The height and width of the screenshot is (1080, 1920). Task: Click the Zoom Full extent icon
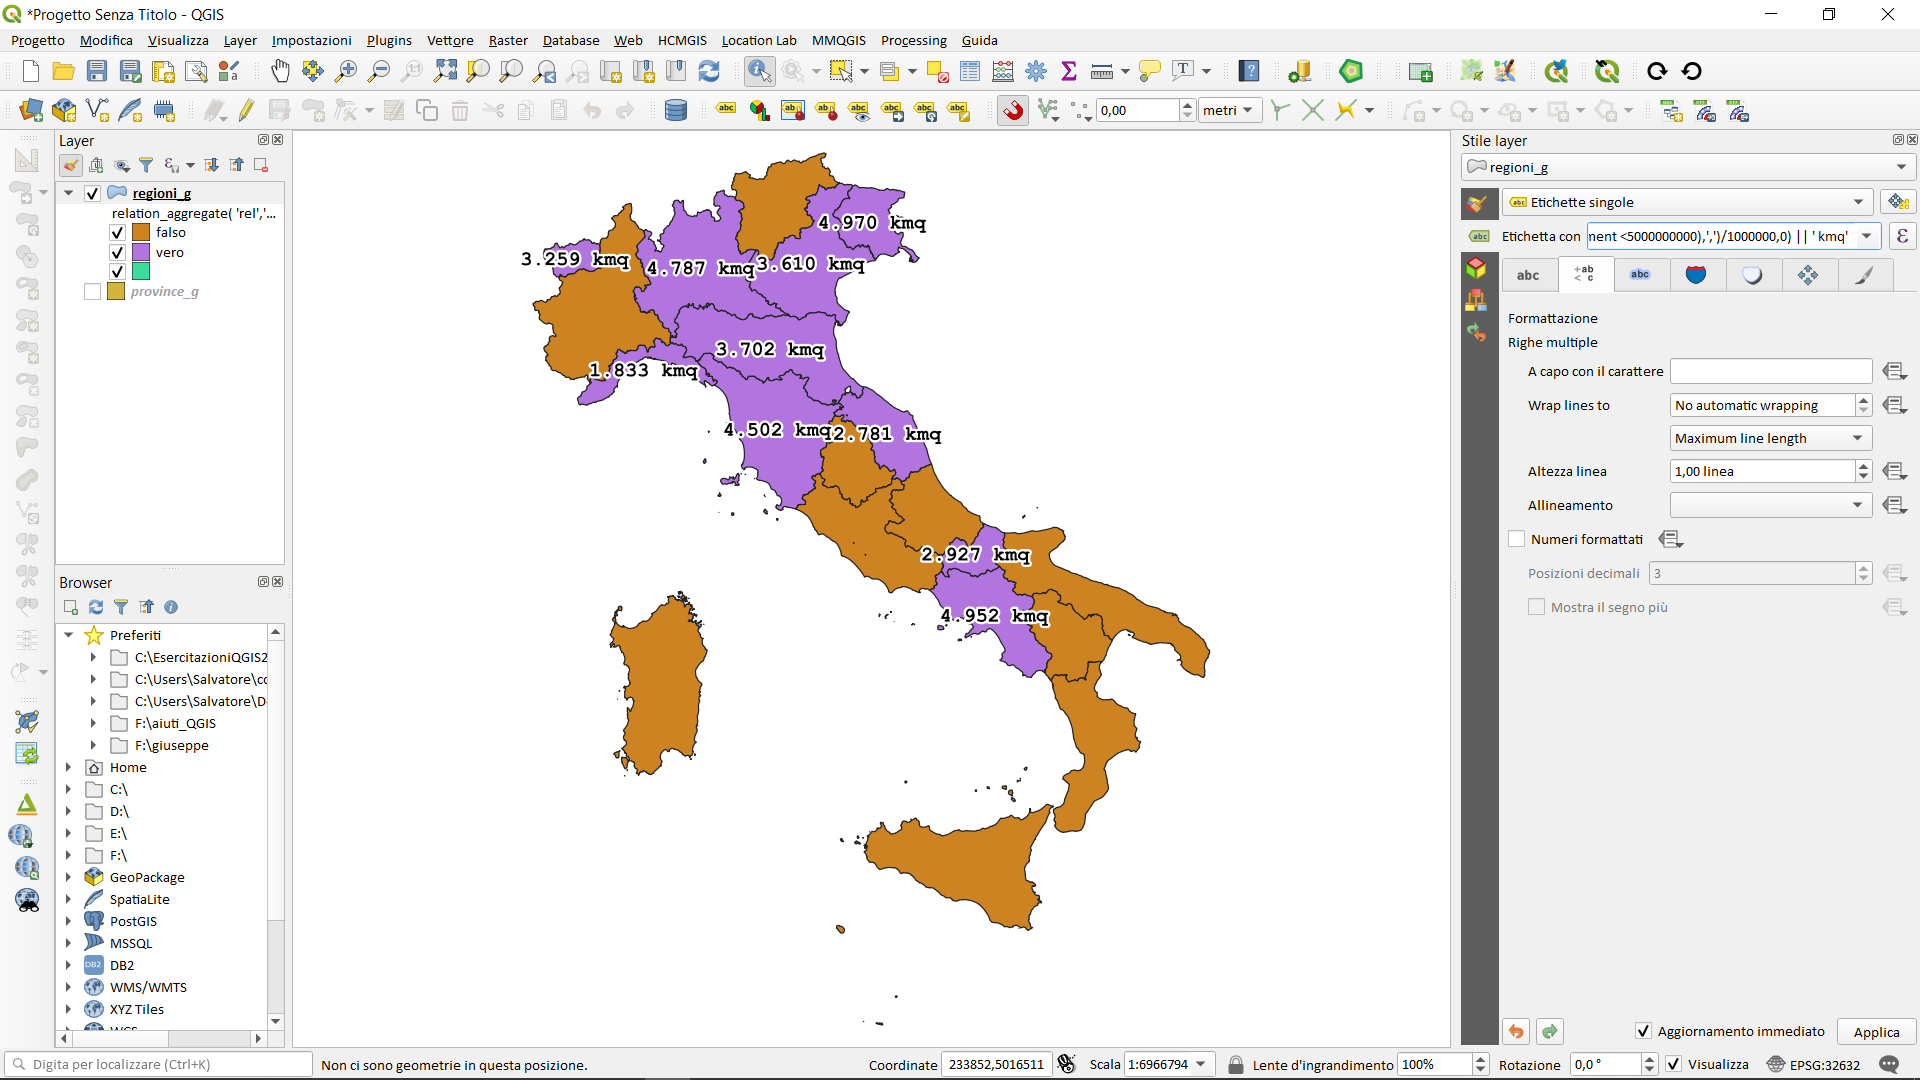click(x=445, y=71)
